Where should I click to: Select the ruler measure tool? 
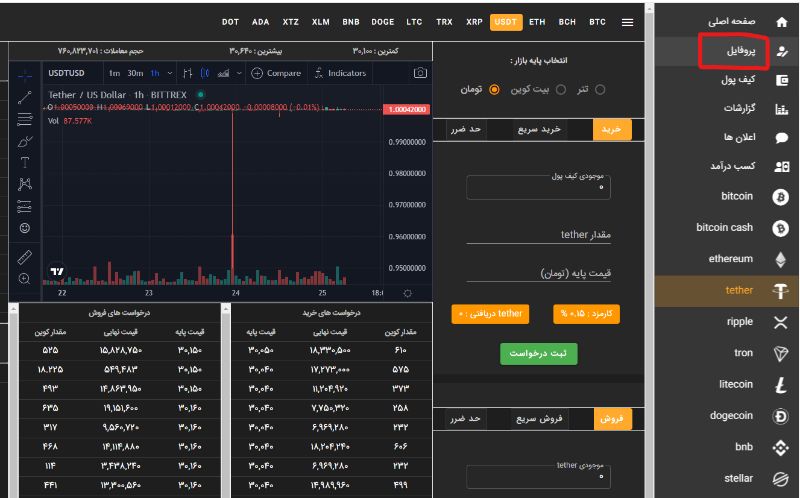[24, 257]
